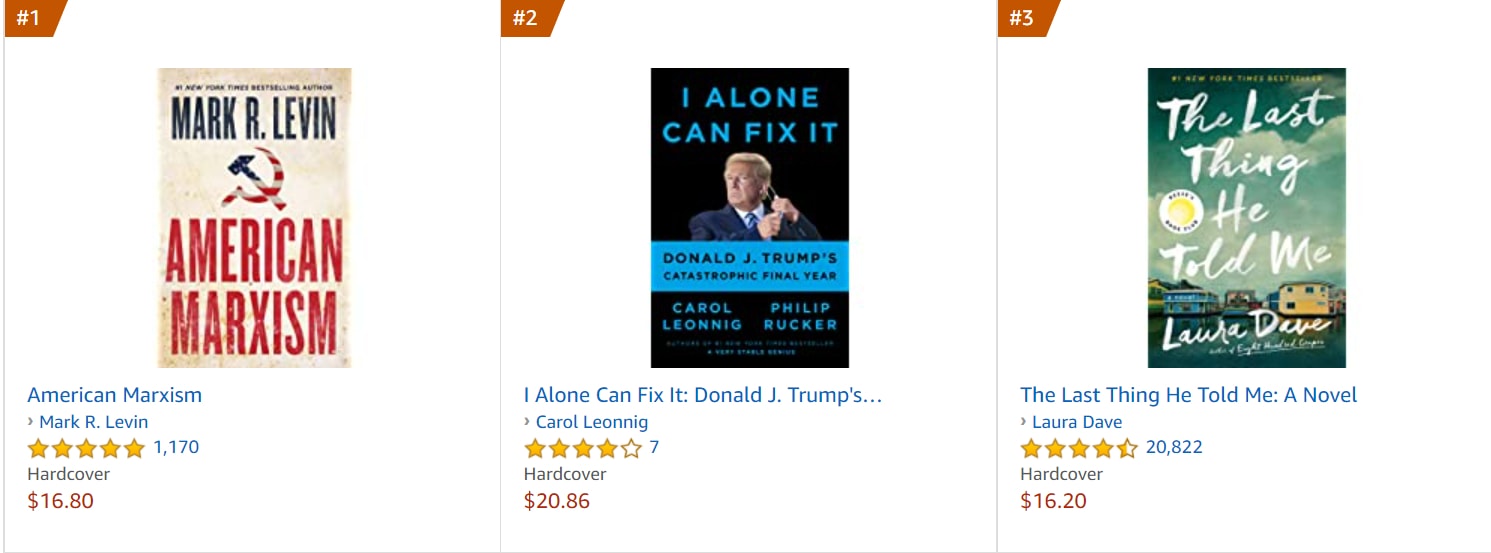Image resolution: width=1491 pixels, height=553 pixels.
Task: Open the I Alone Can Fix It title link
Action: click(703, 395)
